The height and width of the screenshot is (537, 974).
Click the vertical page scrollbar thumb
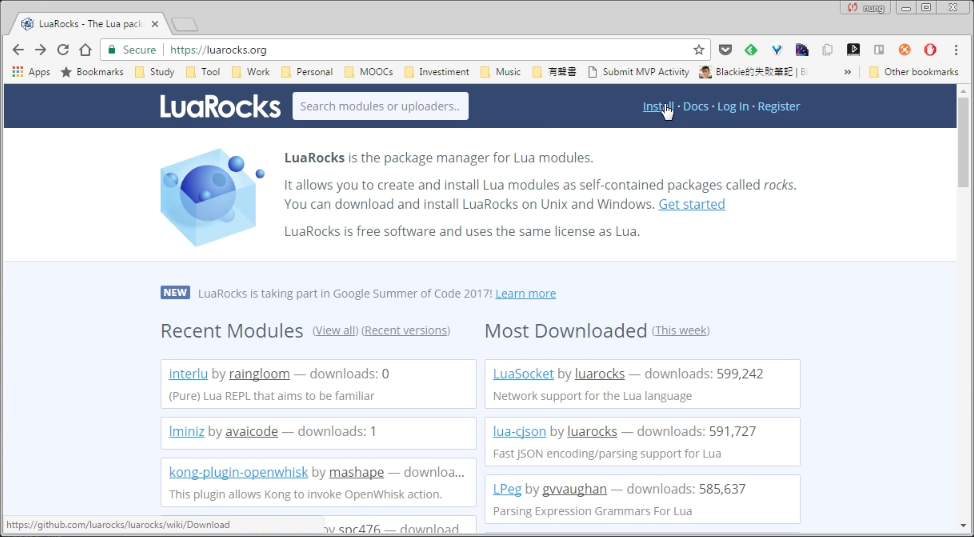pyautogui.click(x=963, y=142)
